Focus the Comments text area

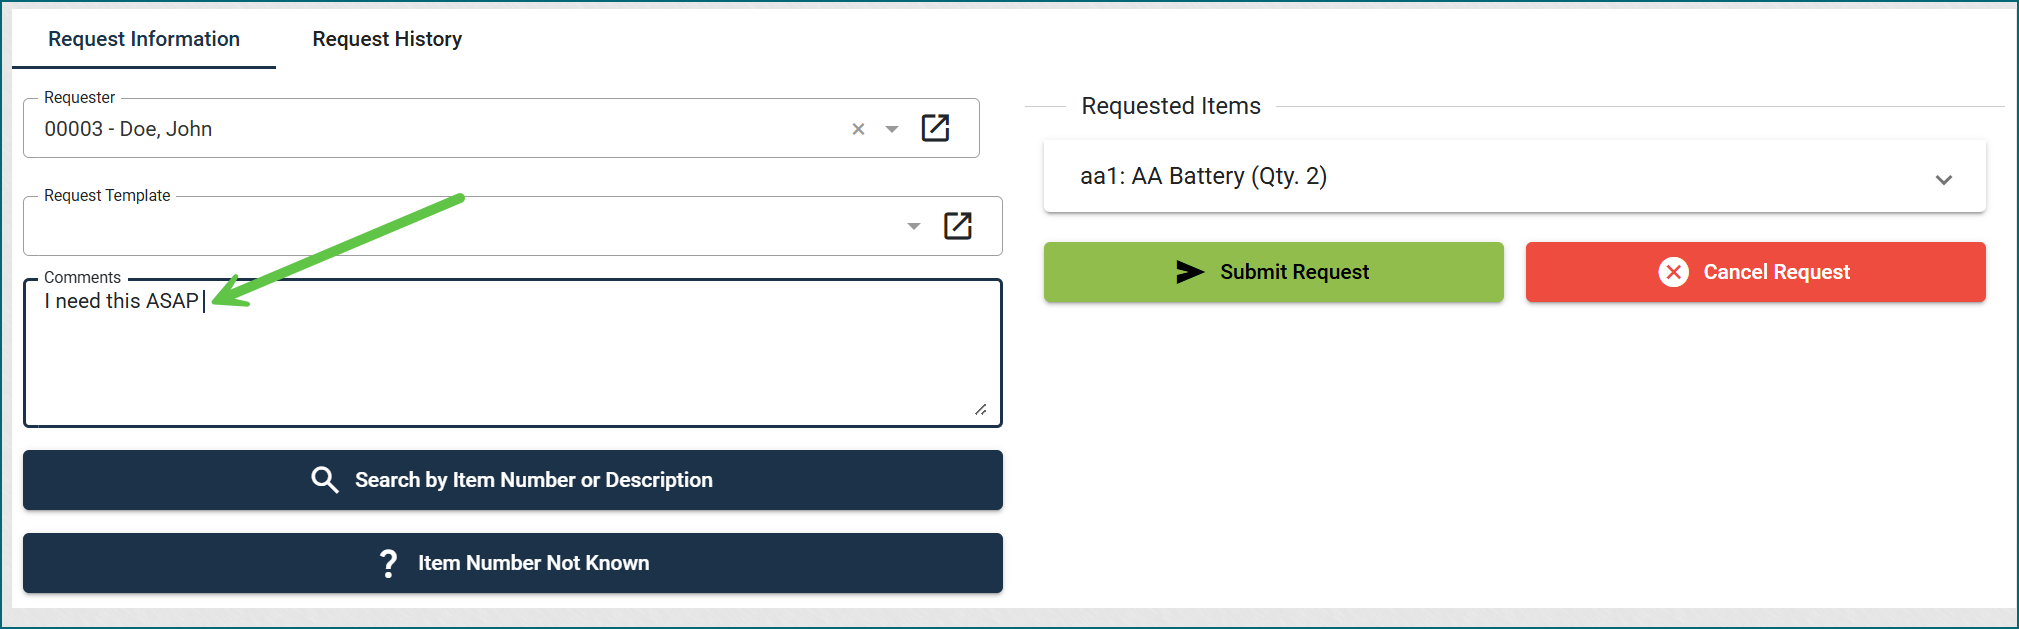[513, 353]
